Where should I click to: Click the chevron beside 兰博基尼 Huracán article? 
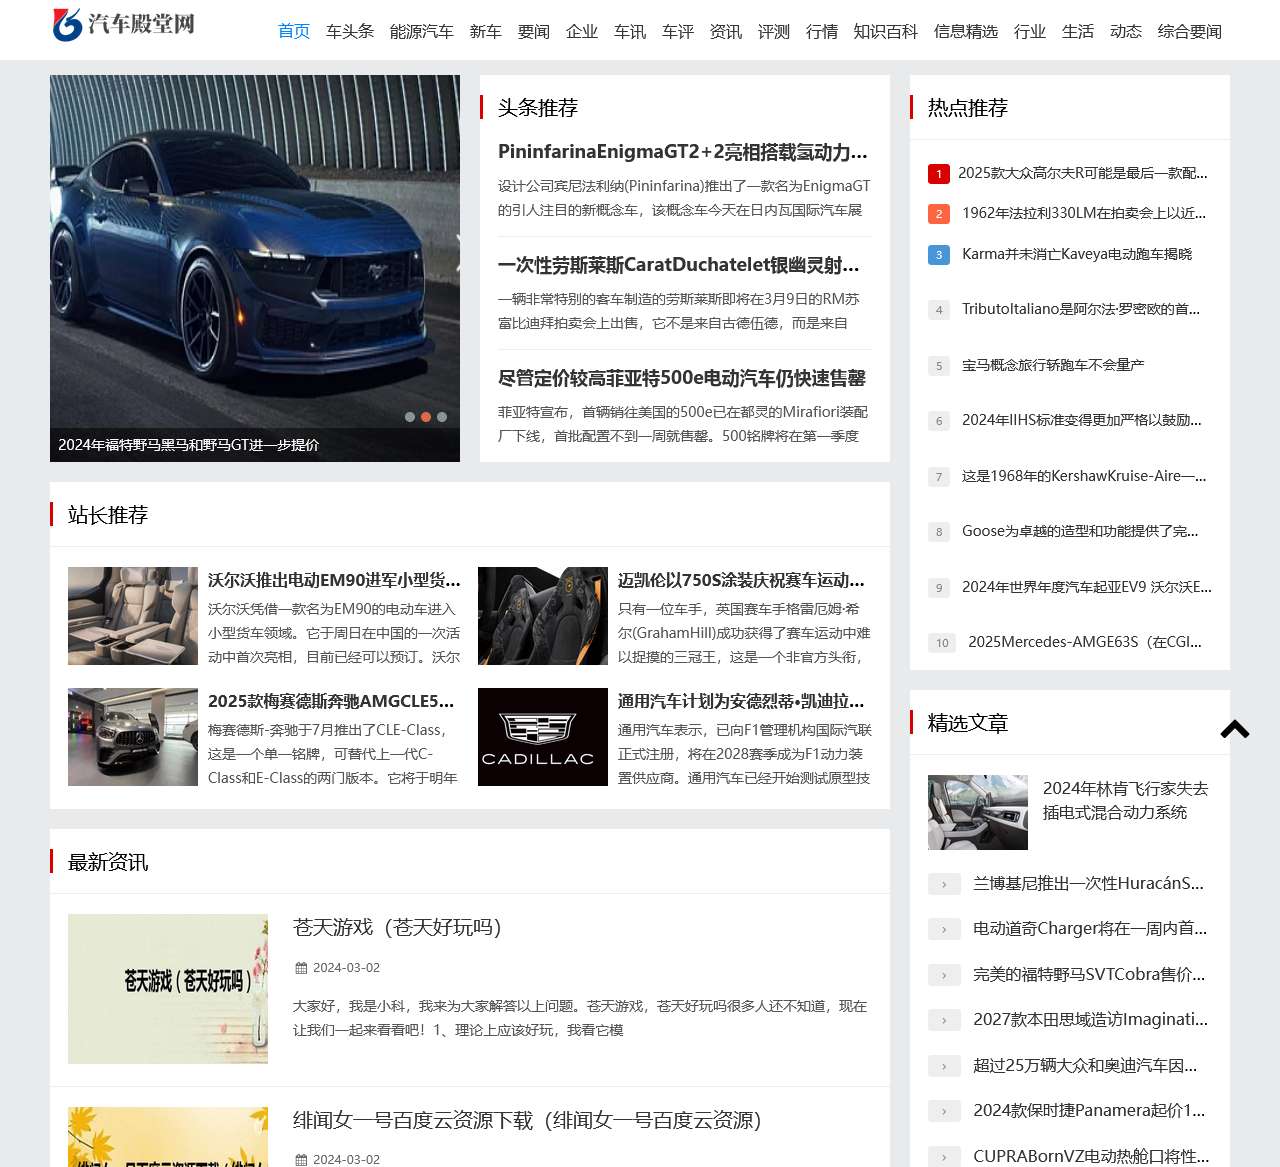944,884
